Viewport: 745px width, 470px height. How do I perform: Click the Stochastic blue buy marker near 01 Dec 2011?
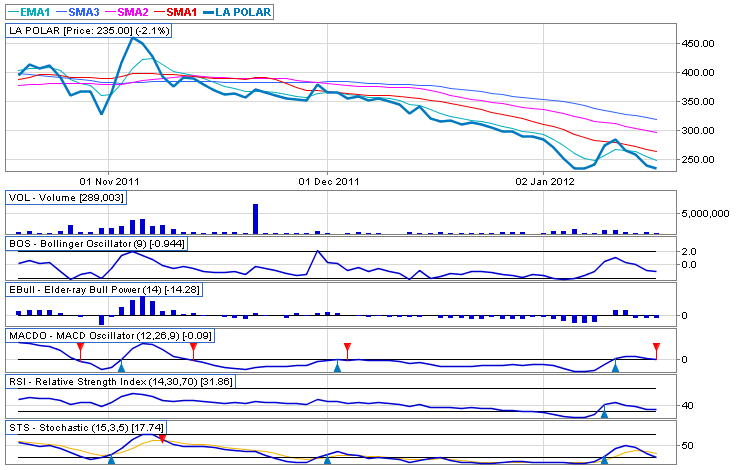(x=327, y=460)
